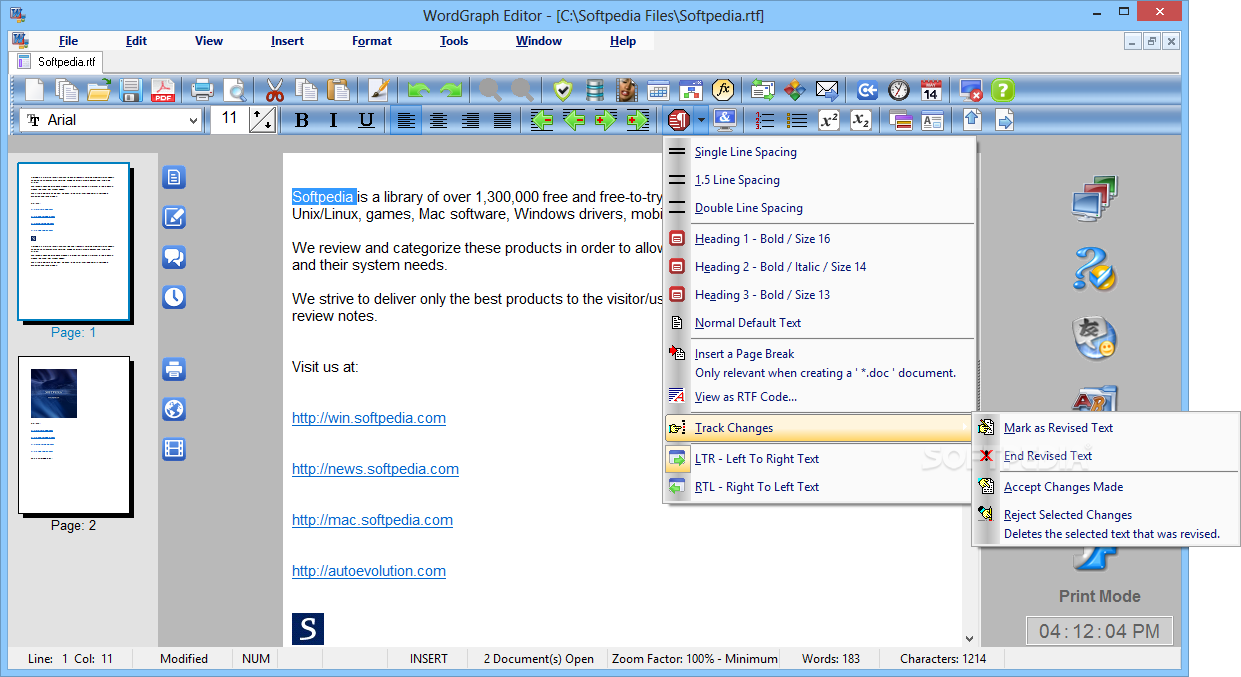Viewport: 1241px width, 677px height.
Task: Insert current time with clock icon
Action: tap(899, 90)
